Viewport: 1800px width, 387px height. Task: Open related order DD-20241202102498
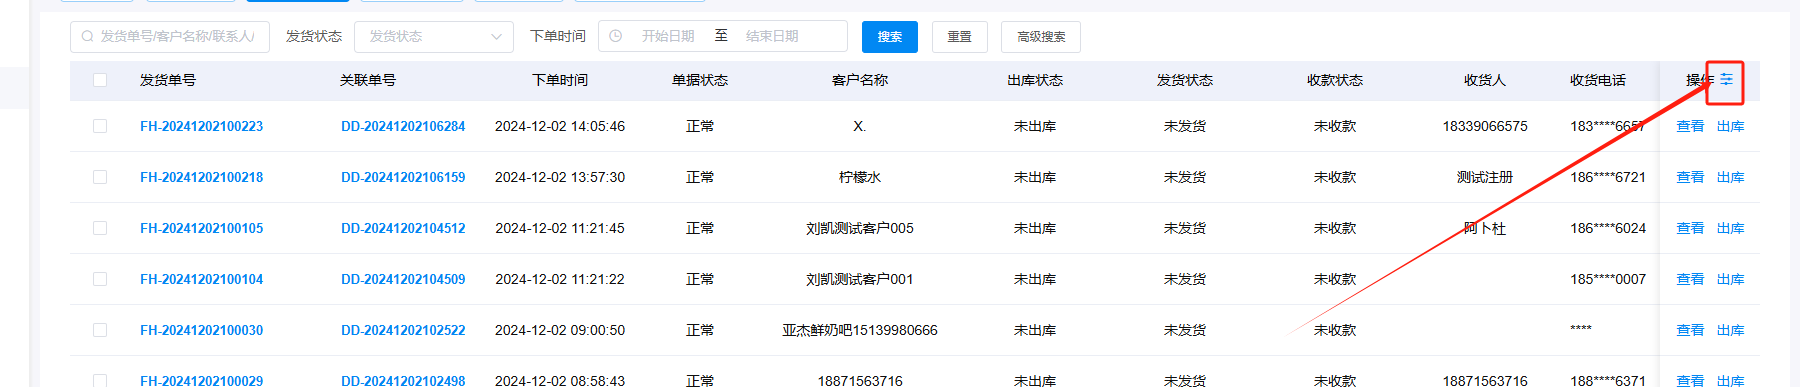tap(403, 380)
